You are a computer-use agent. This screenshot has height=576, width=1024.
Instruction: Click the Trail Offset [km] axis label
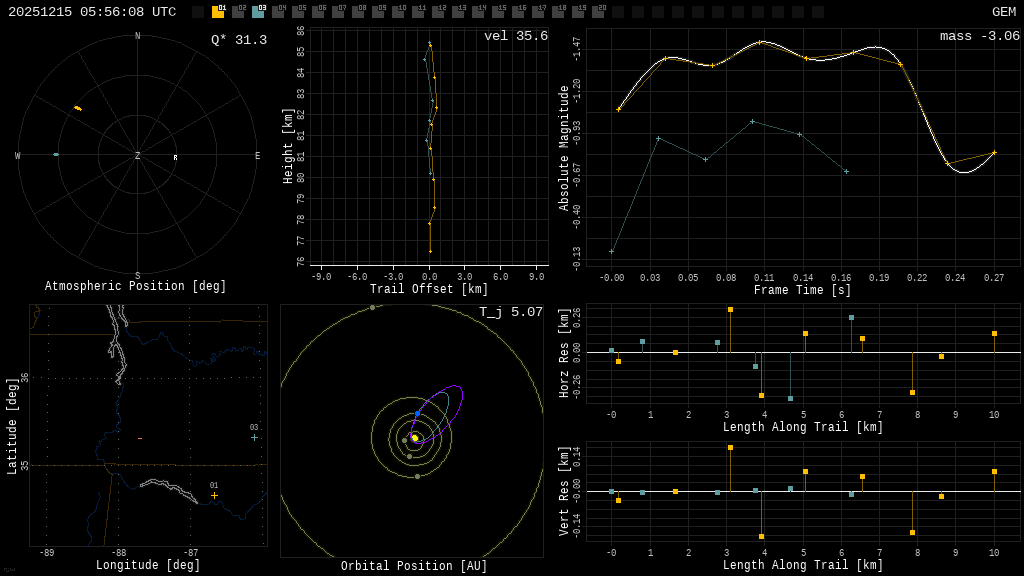coord(429,289)
